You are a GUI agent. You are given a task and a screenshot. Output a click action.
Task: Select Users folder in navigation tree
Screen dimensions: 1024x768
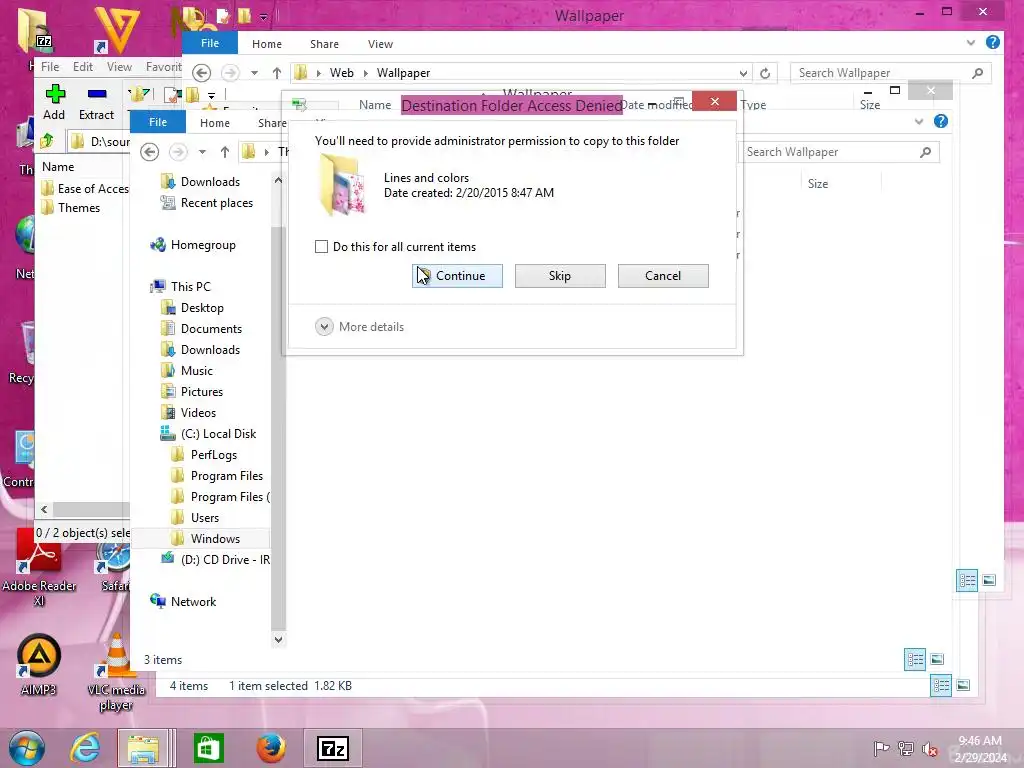195,518
